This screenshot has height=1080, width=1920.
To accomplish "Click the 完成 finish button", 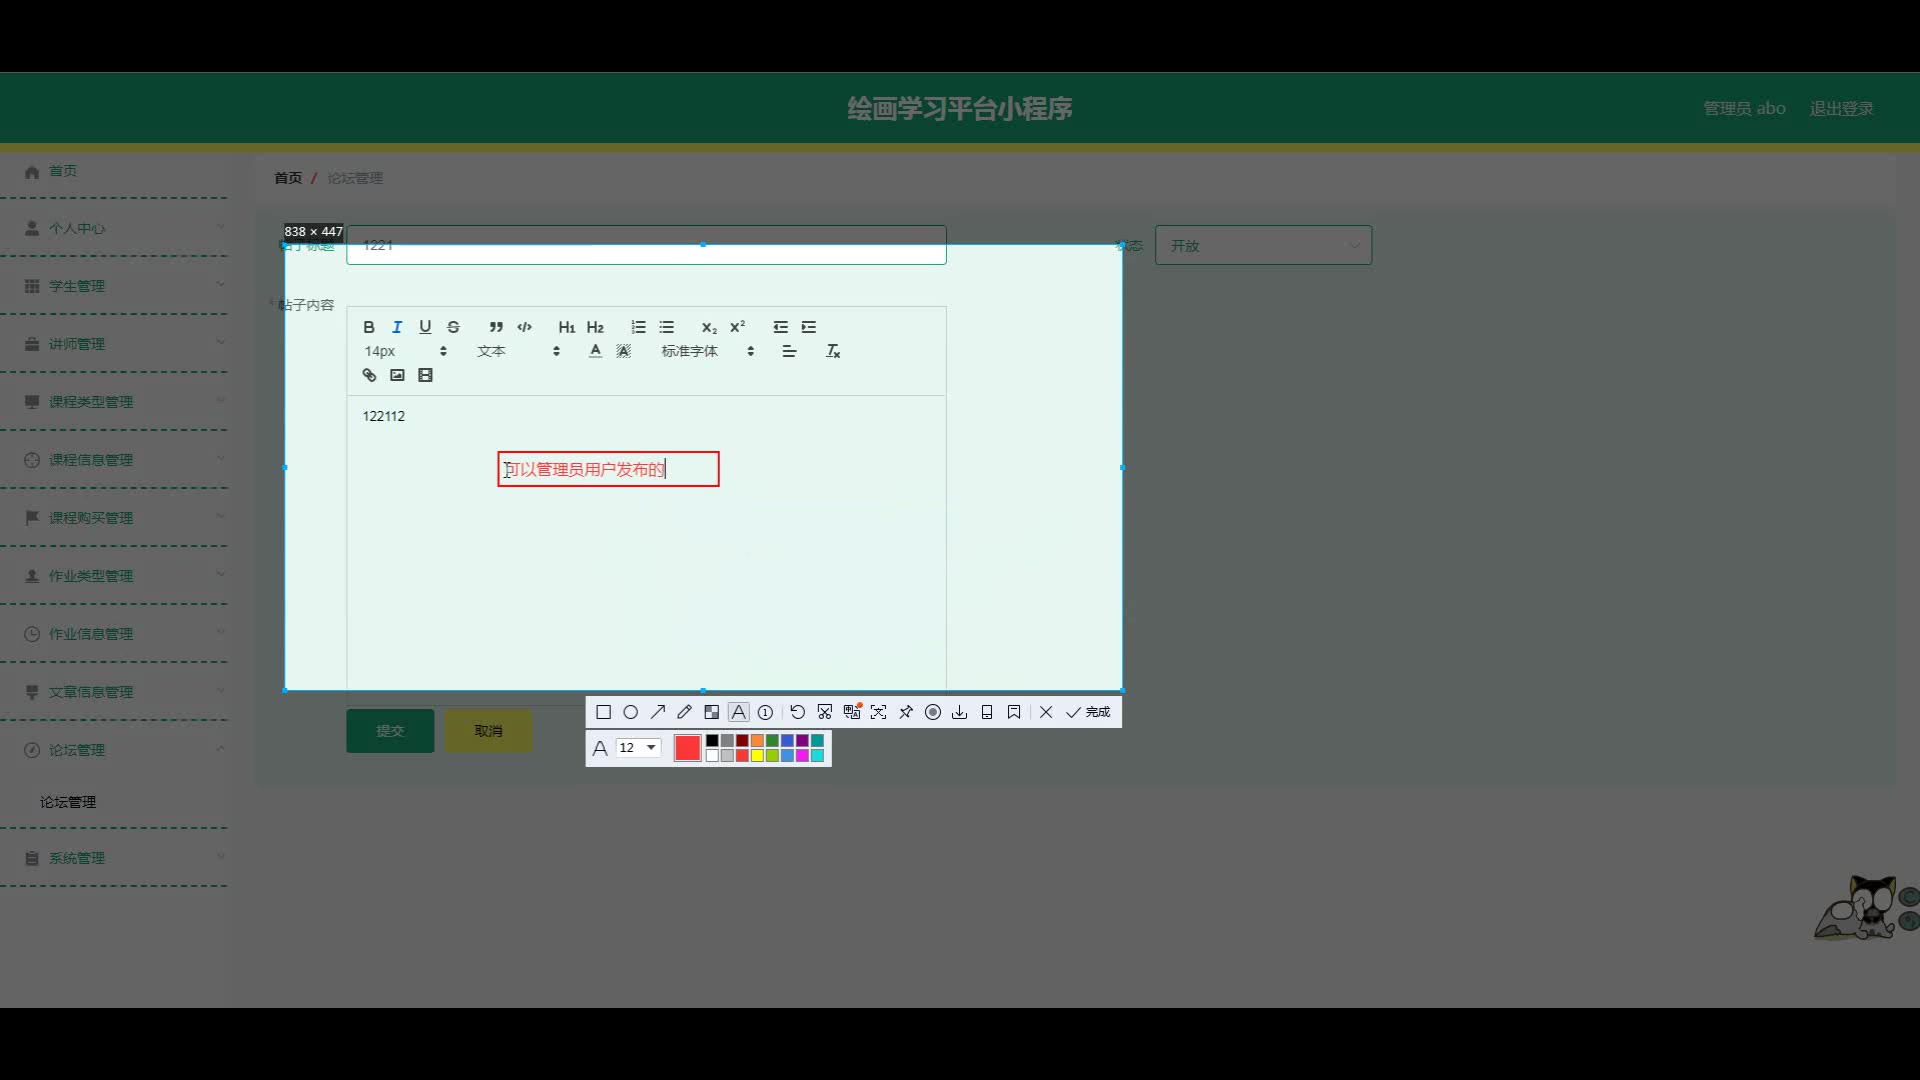I will pyautogui.click(x=1089, y=712).
